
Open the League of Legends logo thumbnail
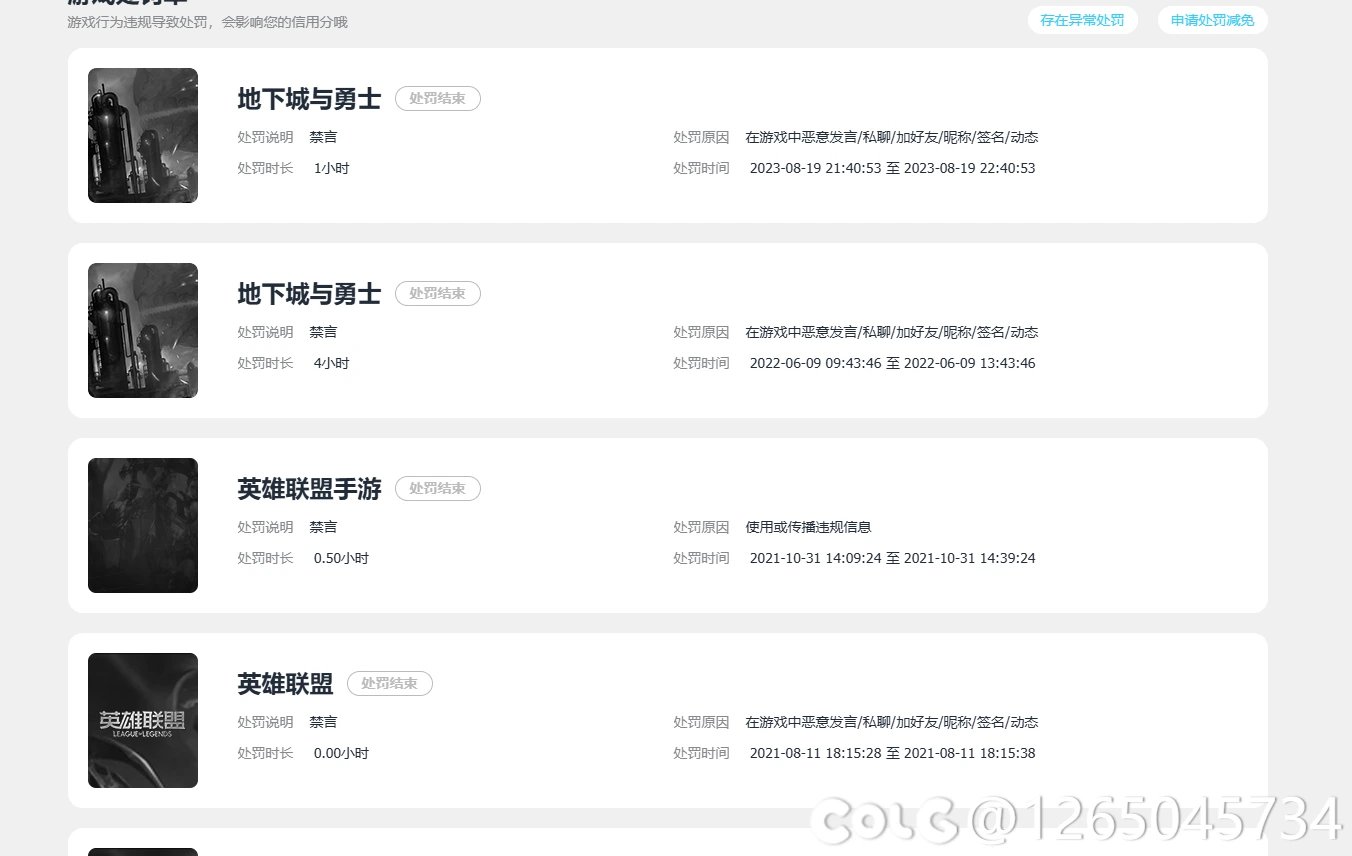coord(143,720)
